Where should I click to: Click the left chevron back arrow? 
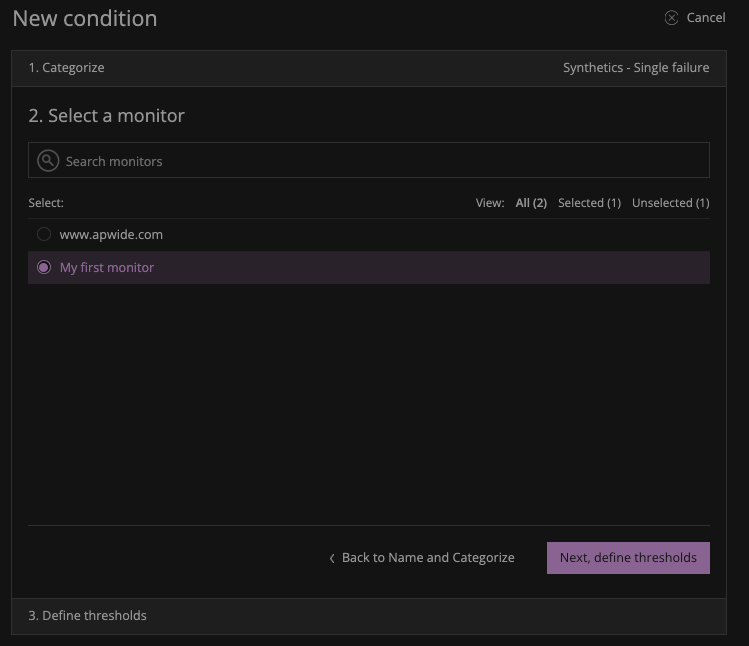pyautogui.click(x=332, y=558)
